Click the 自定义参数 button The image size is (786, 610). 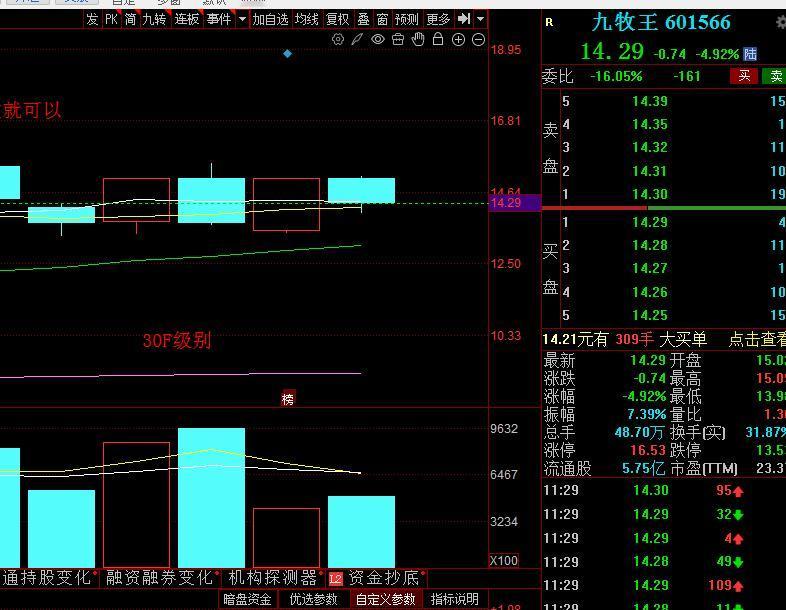tap(385, 599)
